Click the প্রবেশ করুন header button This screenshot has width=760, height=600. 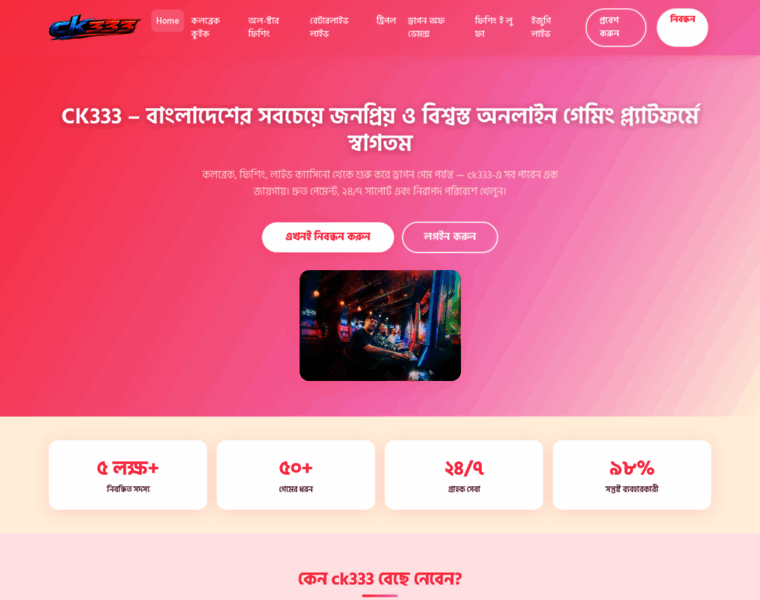(x=616, y=28)
